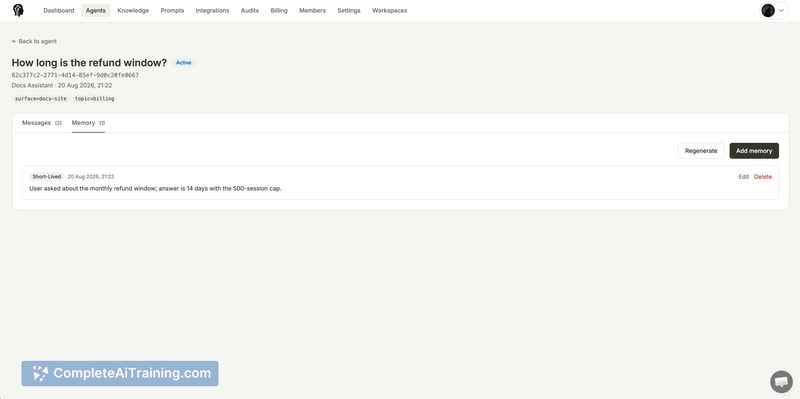The height and width of the screenshot is (399, 800).
Task: Open Integrations in the top nav
Action: pyautogui.click(x=212, y=10)
